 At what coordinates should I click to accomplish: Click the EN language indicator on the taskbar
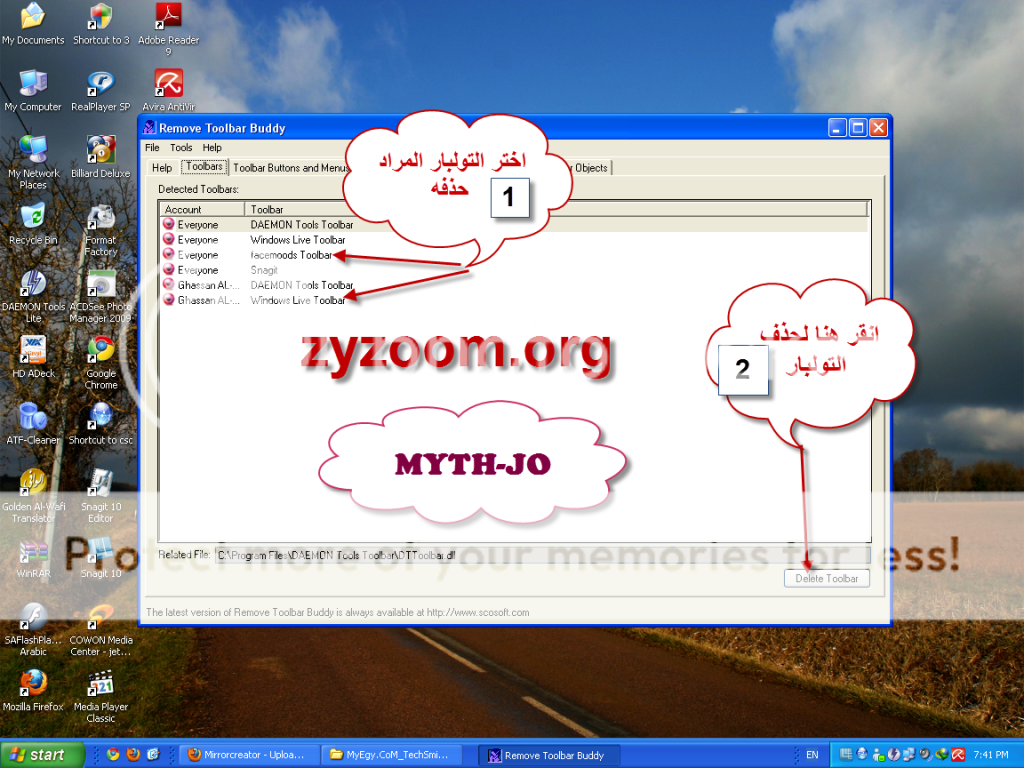tap(812, 755)
